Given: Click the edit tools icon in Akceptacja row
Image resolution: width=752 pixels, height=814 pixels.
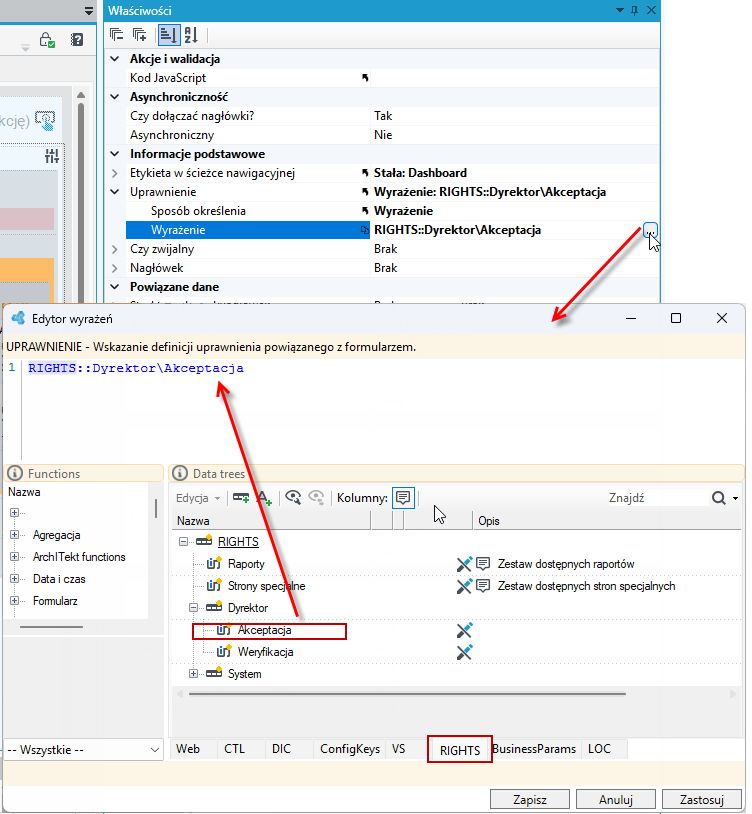Looking at the screenshot, I should point(464,630).
